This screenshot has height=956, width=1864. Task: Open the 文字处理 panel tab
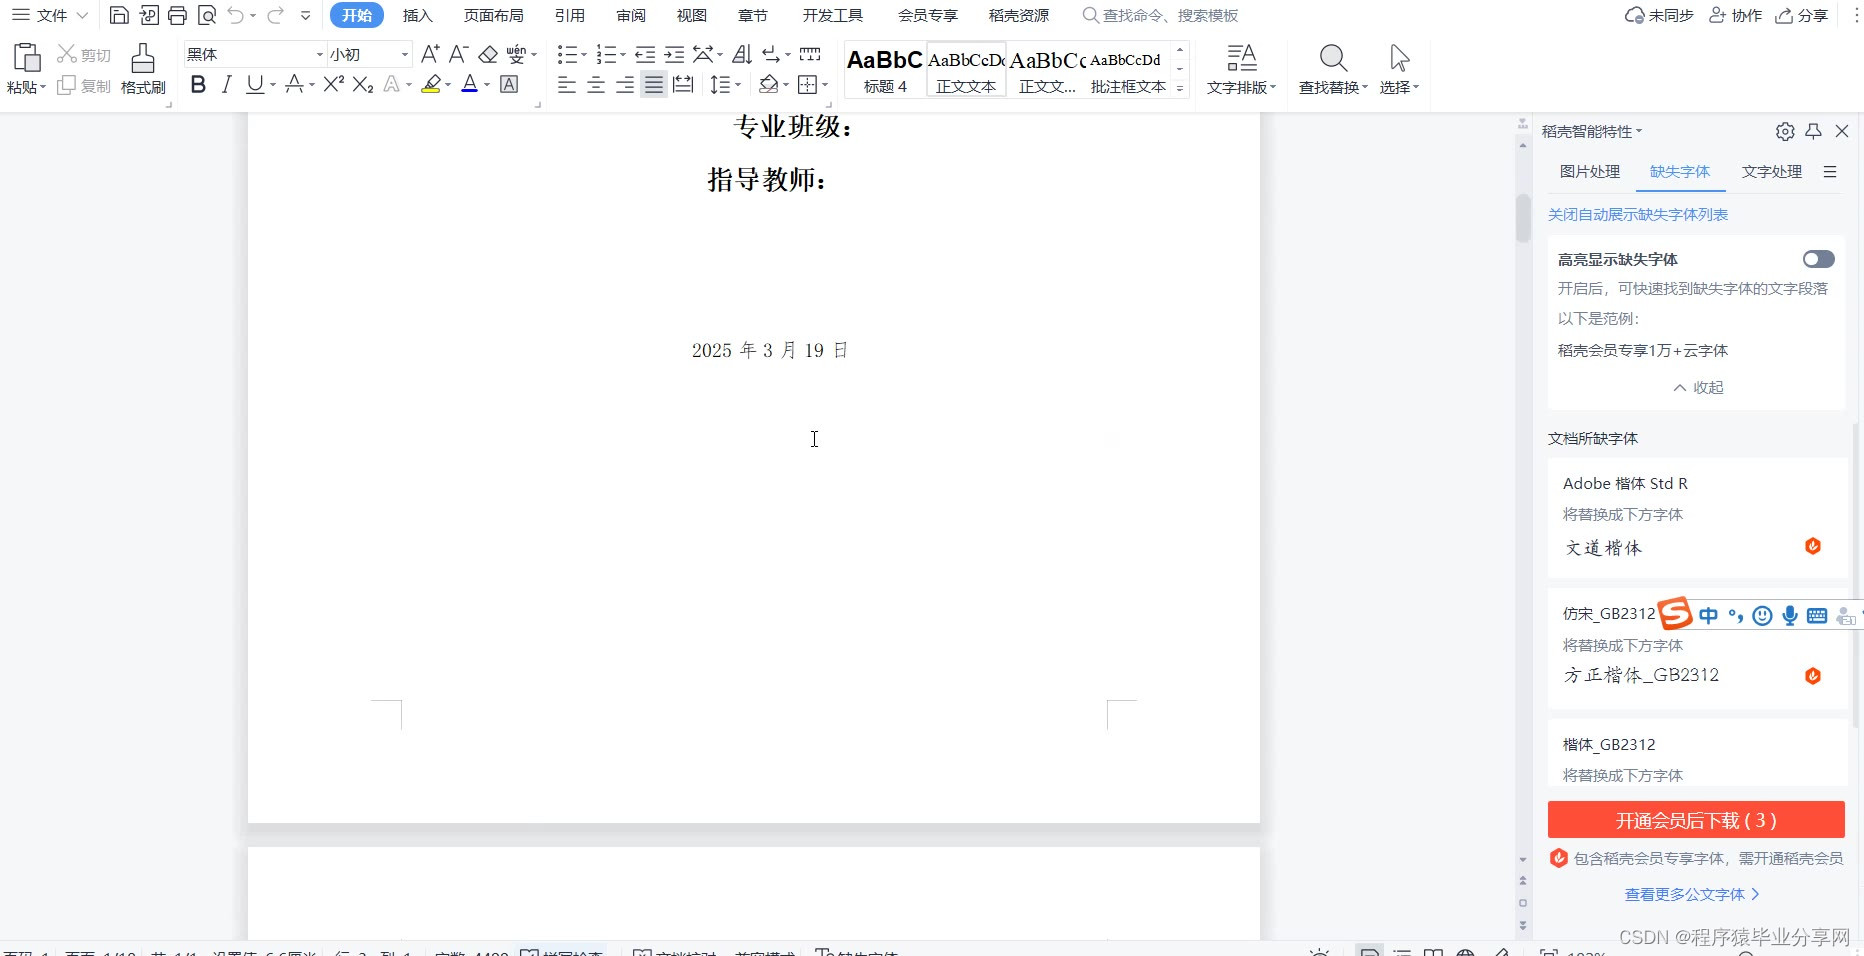(1772, 171)
